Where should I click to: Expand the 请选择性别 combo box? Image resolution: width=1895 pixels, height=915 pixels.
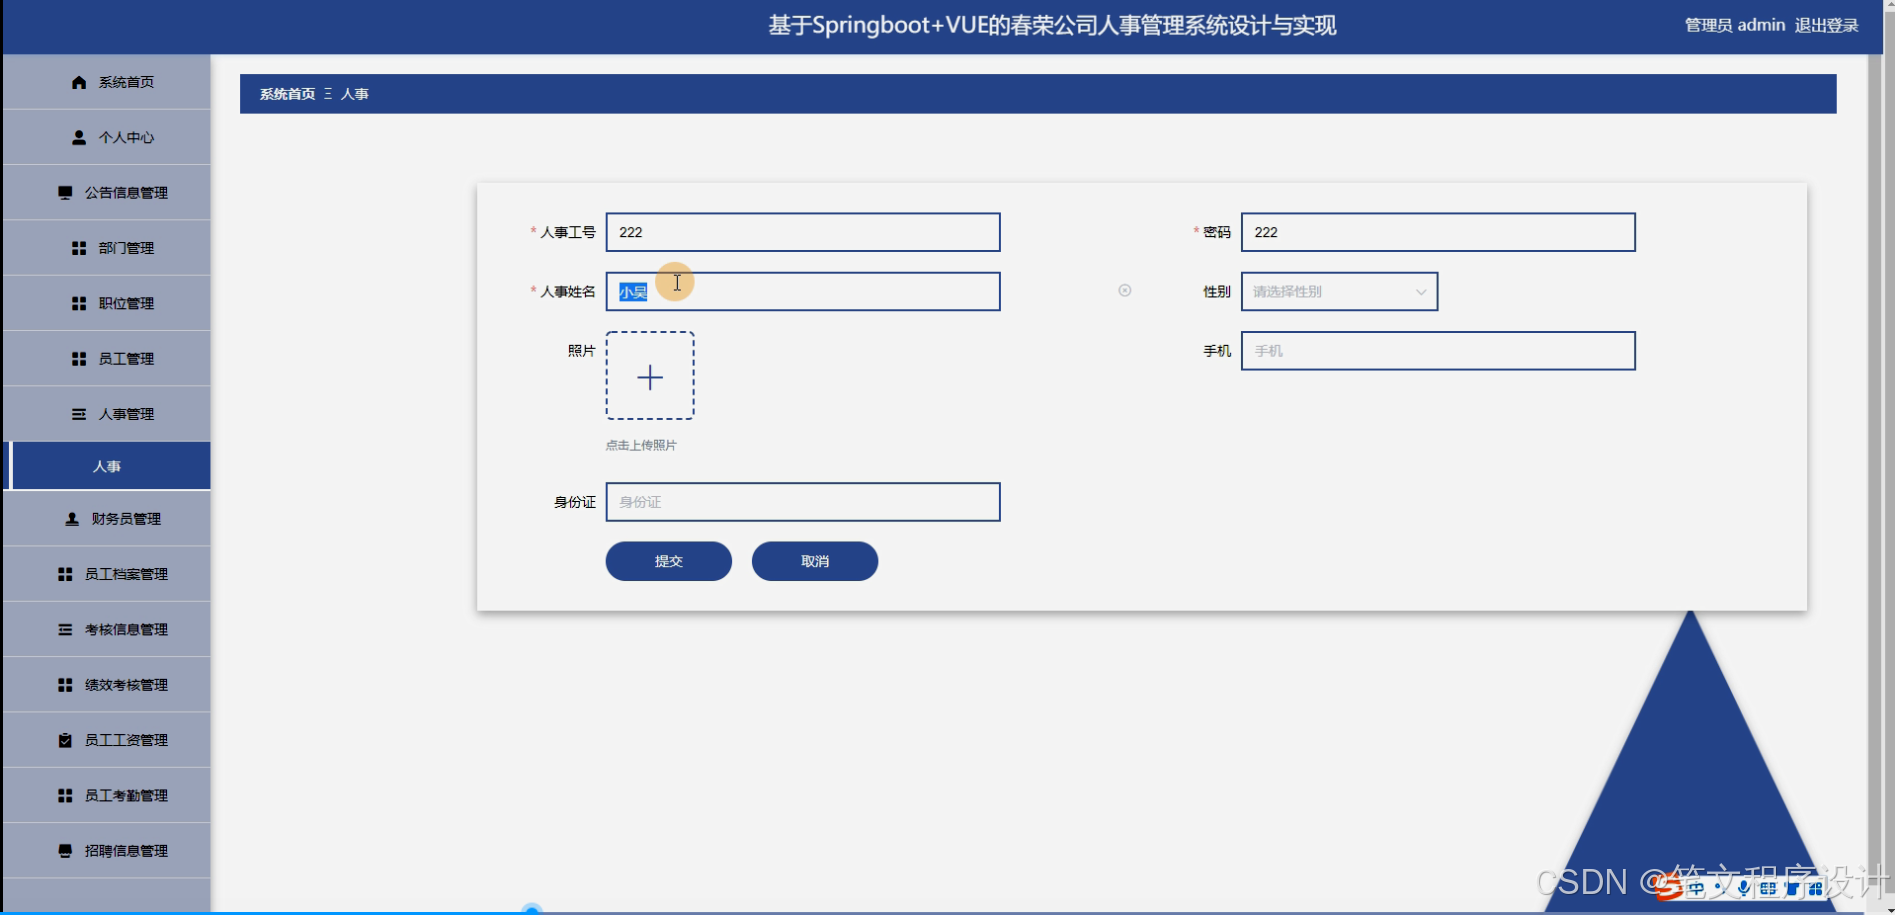point(1338,291)
